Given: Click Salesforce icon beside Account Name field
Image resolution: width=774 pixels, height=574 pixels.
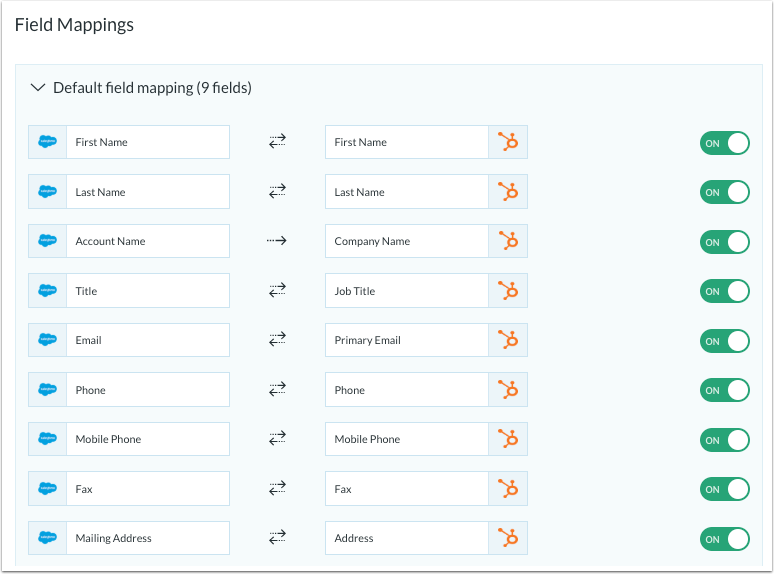Looking at the screenshot, I should [47, 241].
